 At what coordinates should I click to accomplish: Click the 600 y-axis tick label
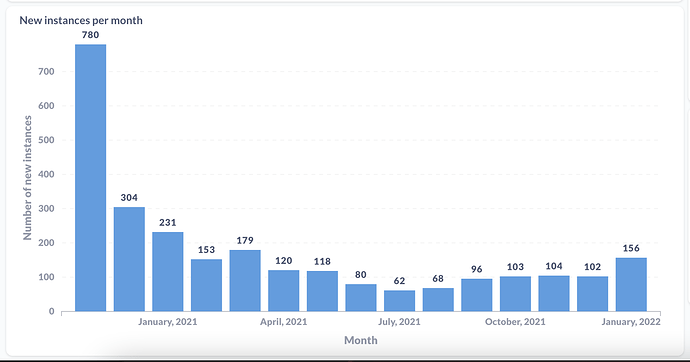(46, 106)
